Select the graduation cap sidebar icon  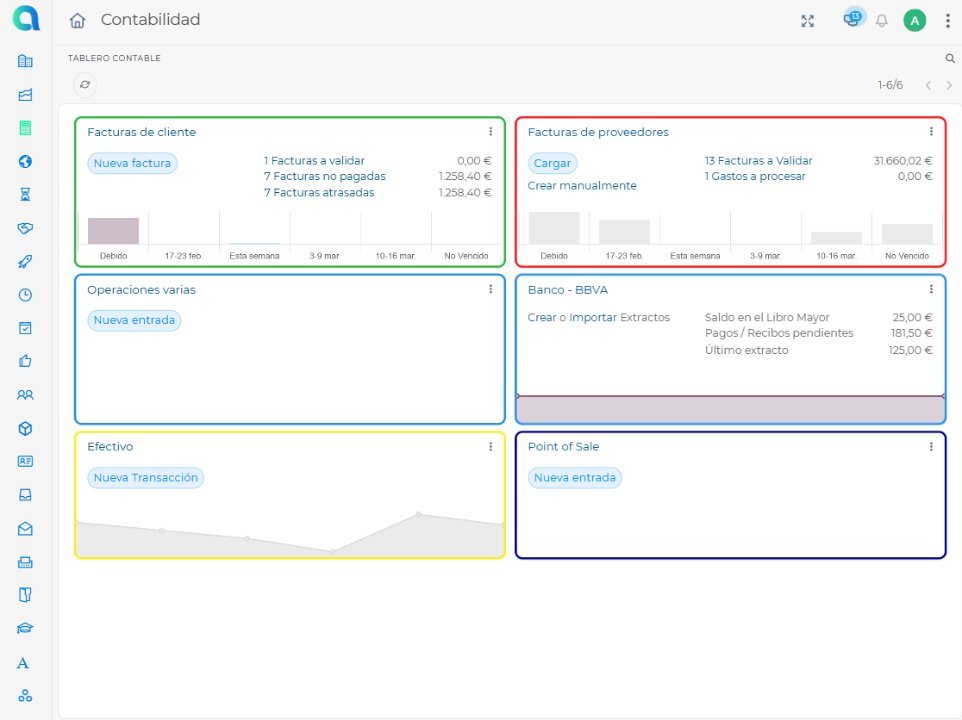click(26, 629)
